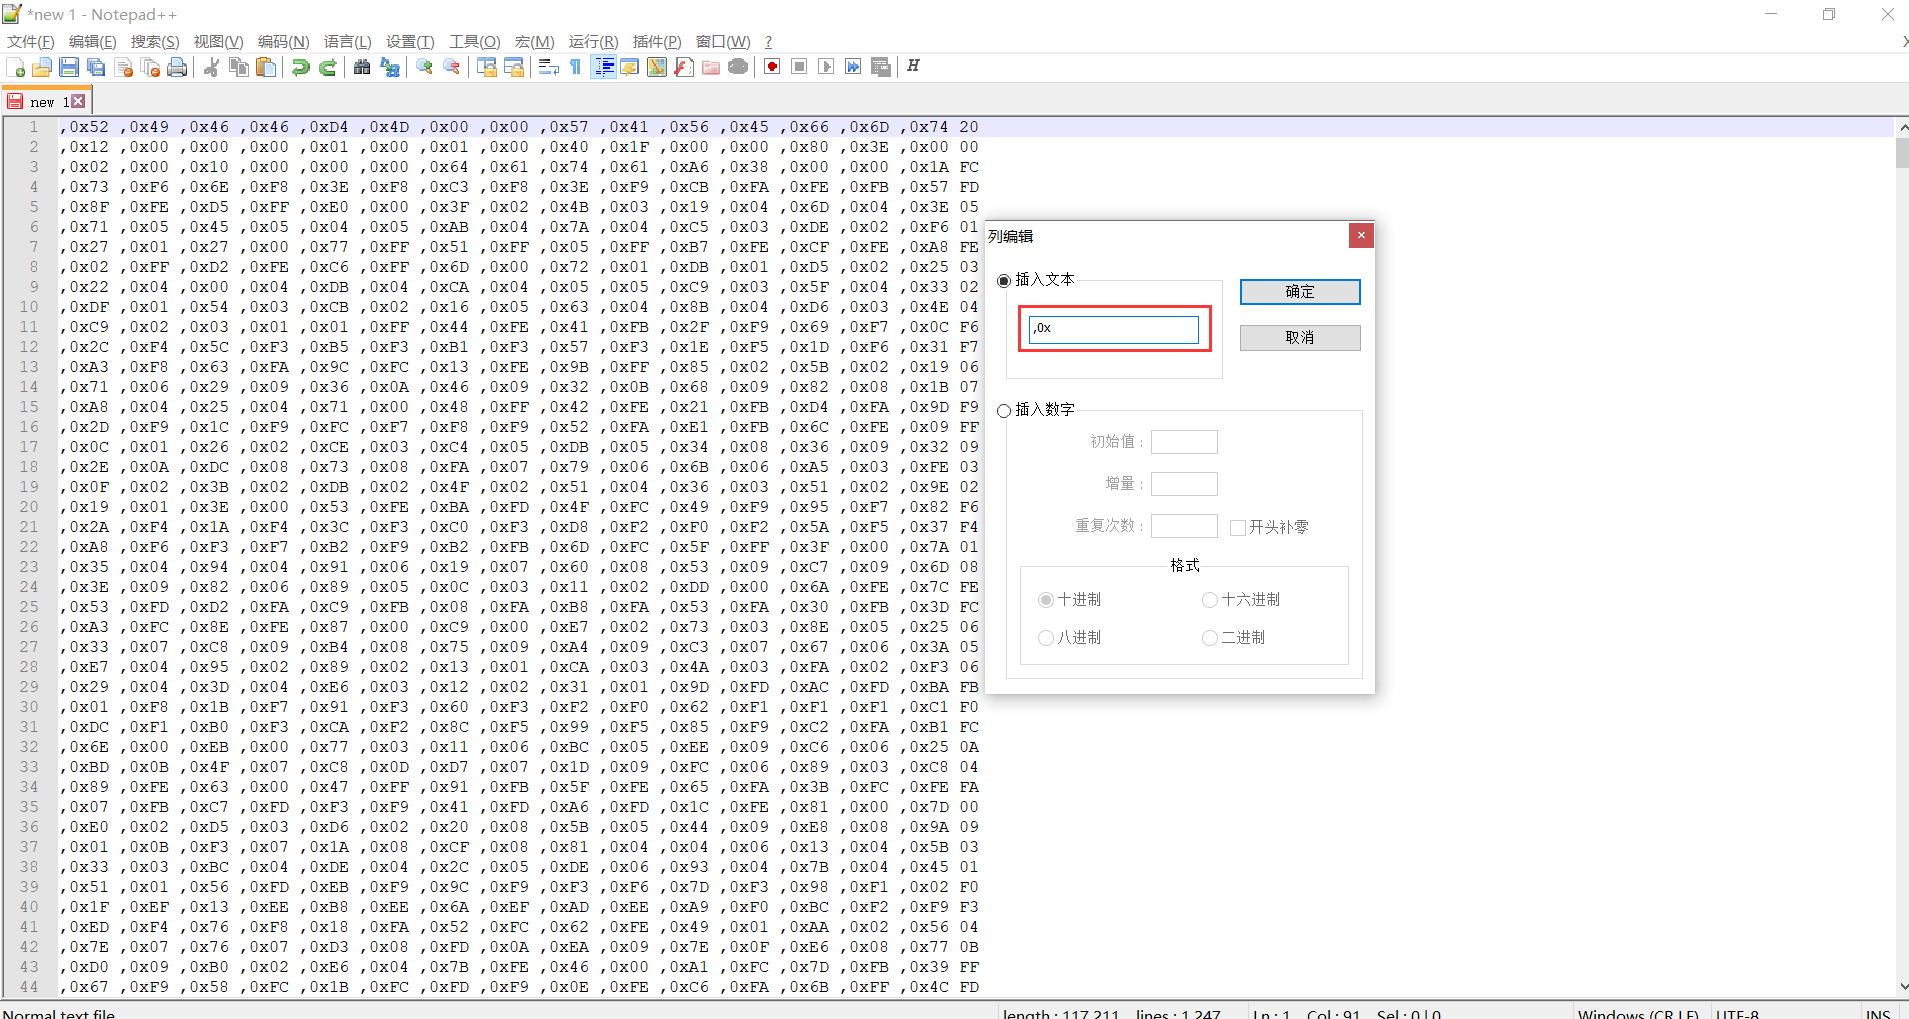Open the 工具(O) menu

click(474, 42)
